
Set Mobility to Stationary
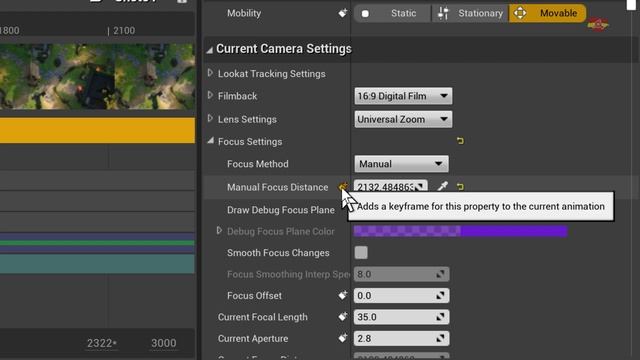pos(470,13)
